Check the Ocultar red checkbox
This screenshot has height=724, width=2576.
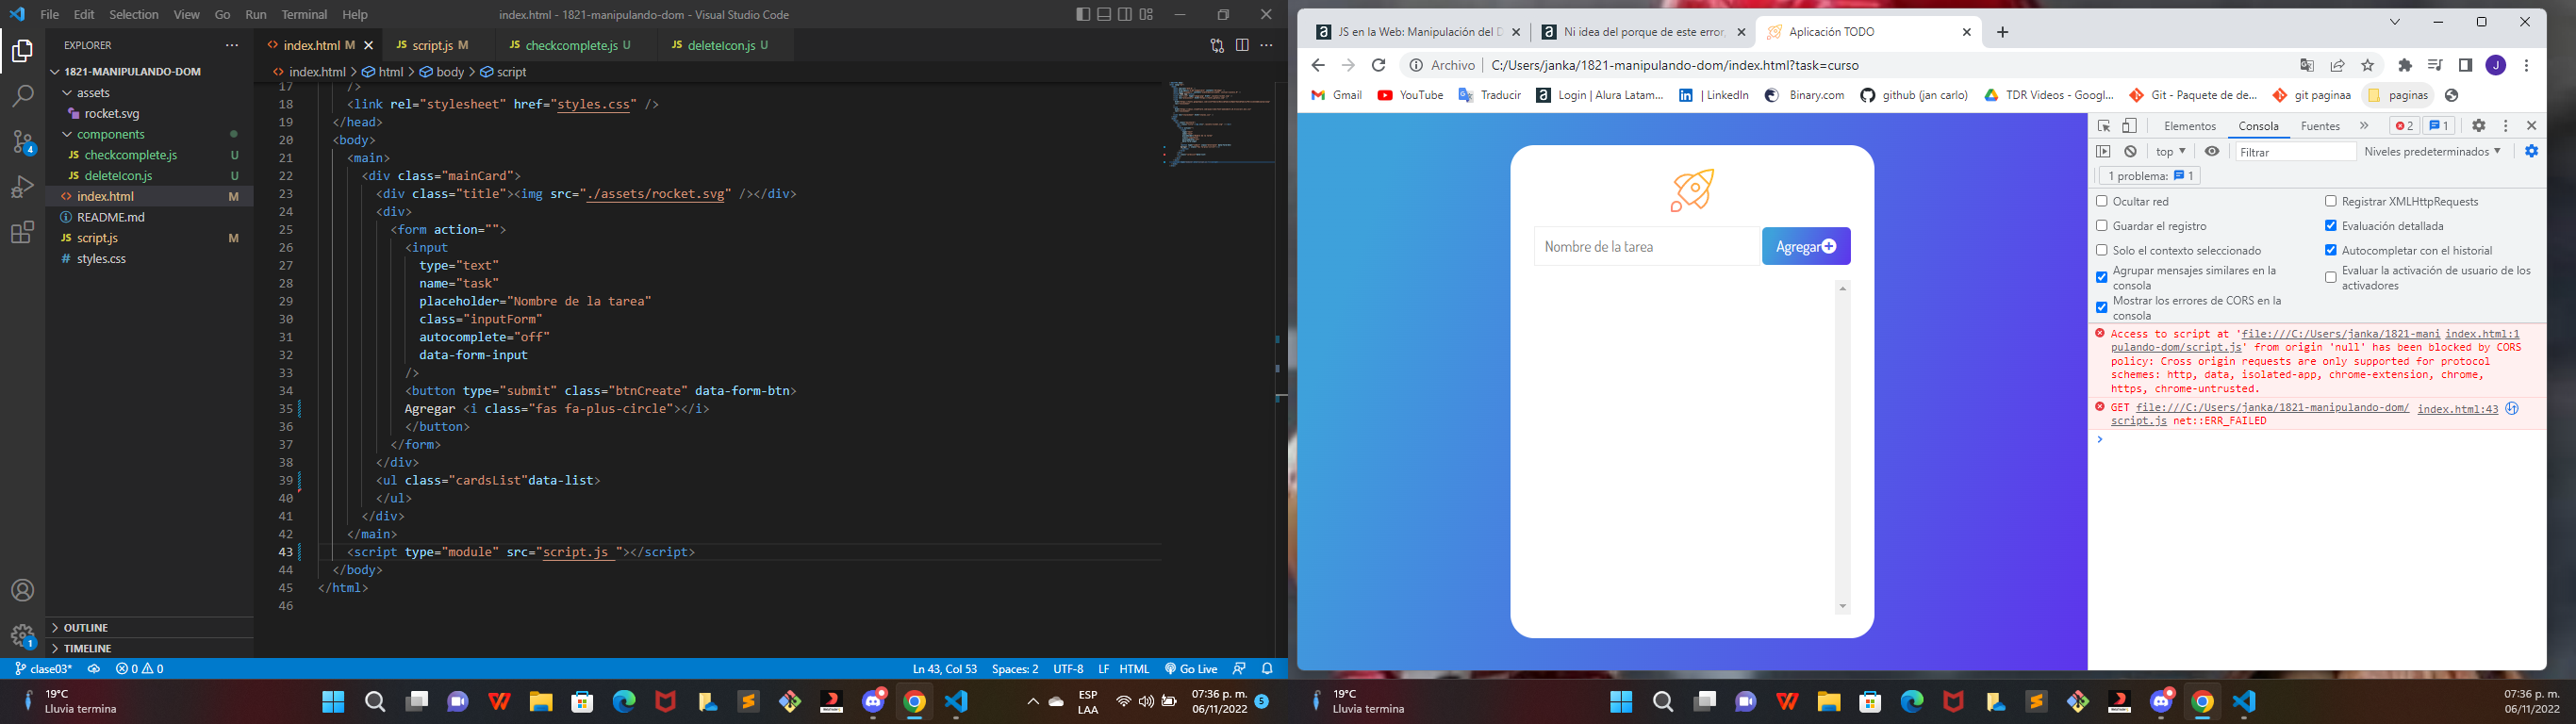[2102, 201]
